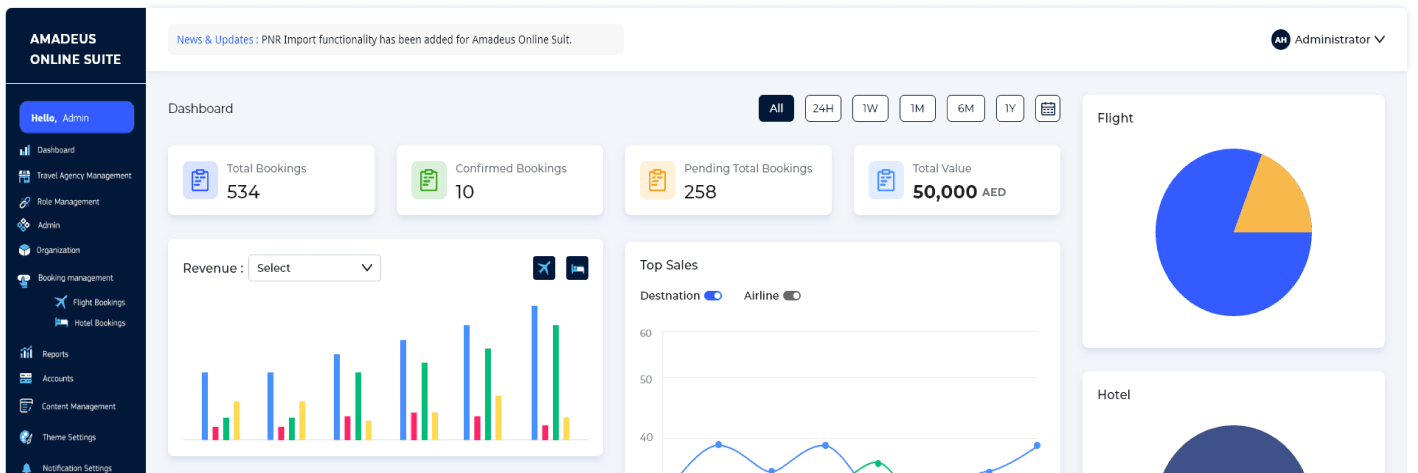Click the tallest blue revenue bar
This screenshot has height=473, width=1418.
535,370
